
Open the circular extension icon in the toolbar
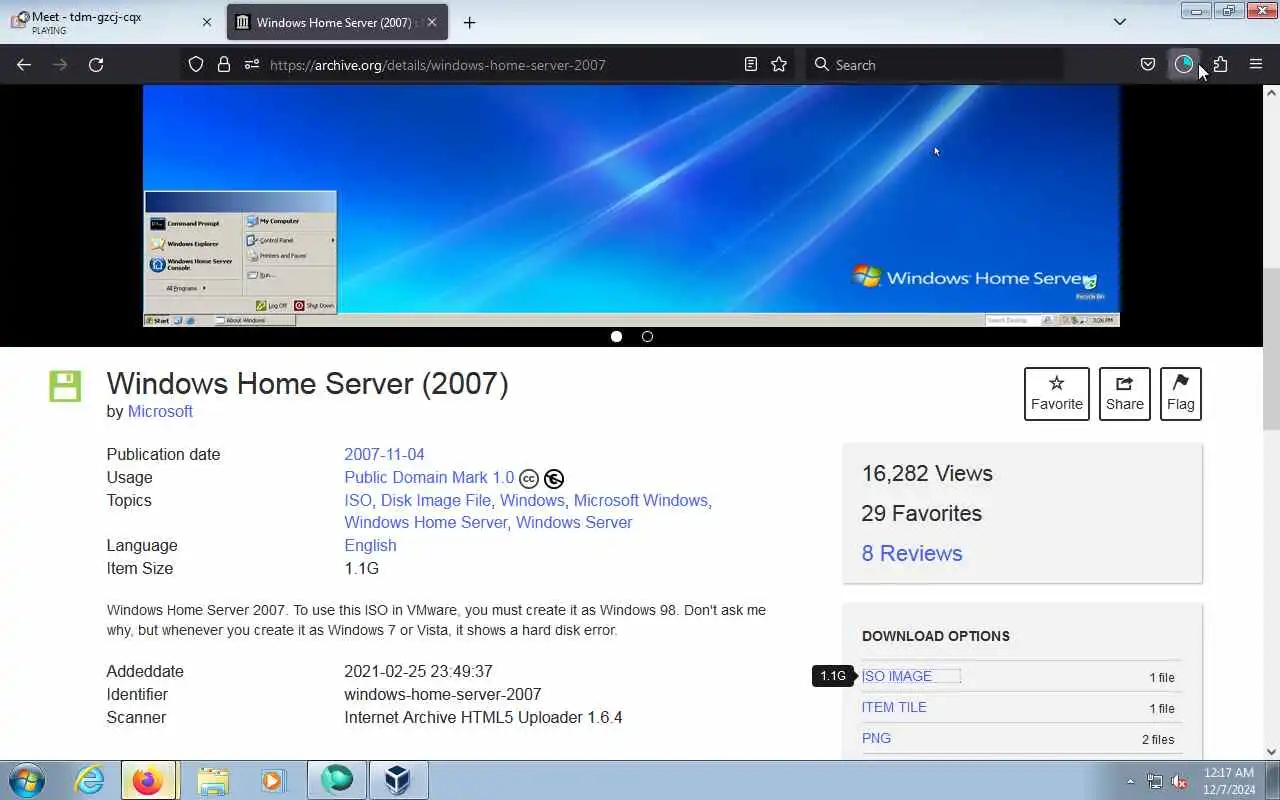point(1184,64)
